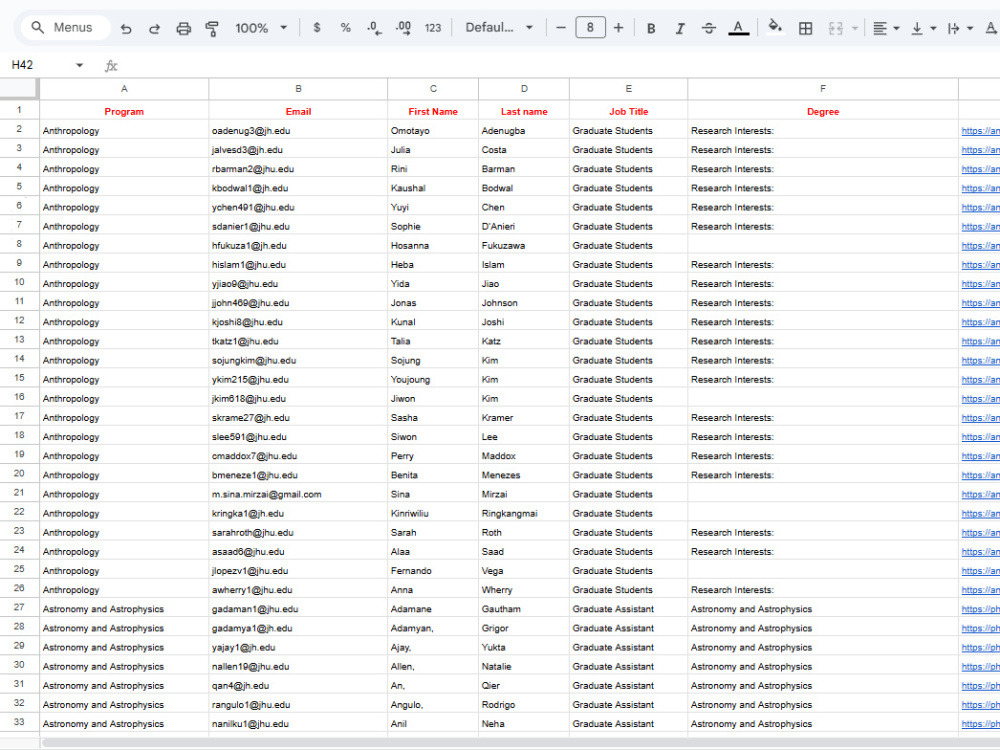Open the Default font dropdown

click(499, 28)
